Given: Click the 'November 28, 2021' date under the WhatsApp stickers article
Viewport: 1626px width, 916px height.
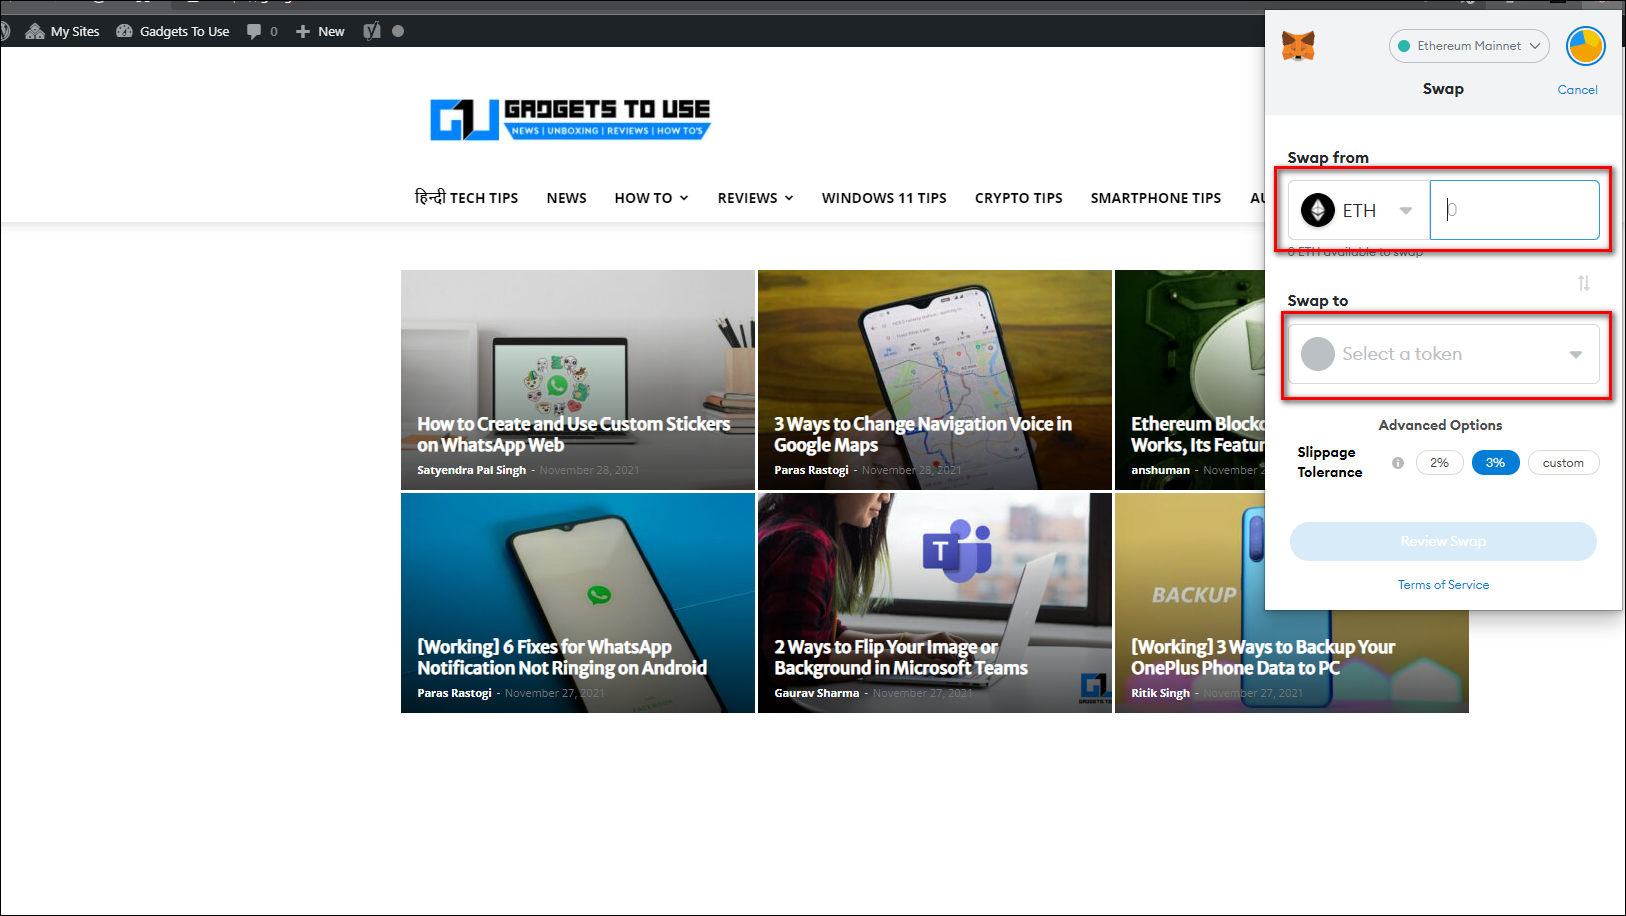Looking at the screenshot, I should click(x=589, y=470).
